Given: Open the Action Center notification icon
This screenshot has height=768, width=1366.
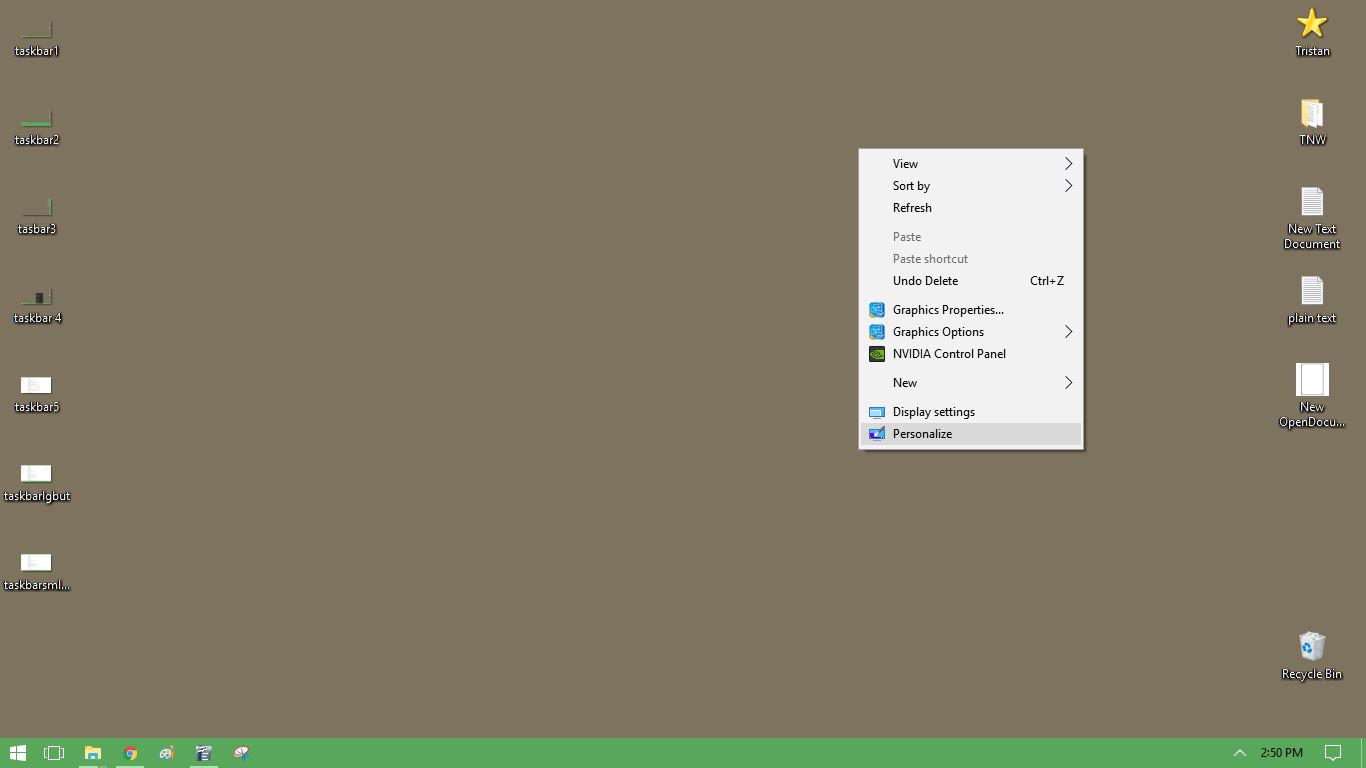Looking at the screenshot, I should 1333,753.
